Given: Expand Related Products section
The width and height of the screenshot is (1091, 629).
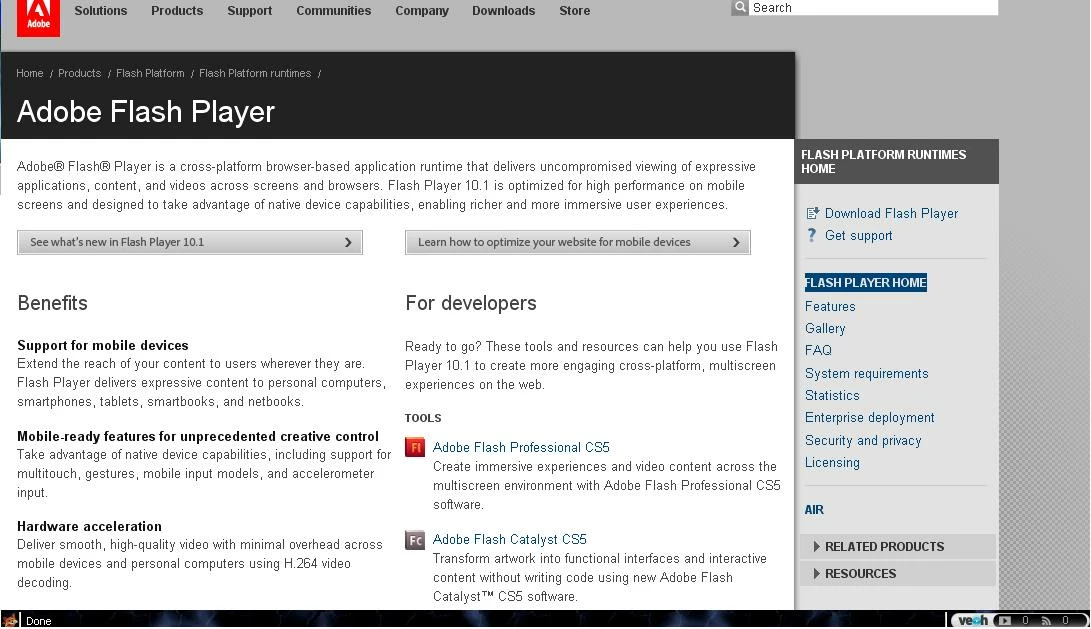Looking at the screenshot, I should click(898, 547).
